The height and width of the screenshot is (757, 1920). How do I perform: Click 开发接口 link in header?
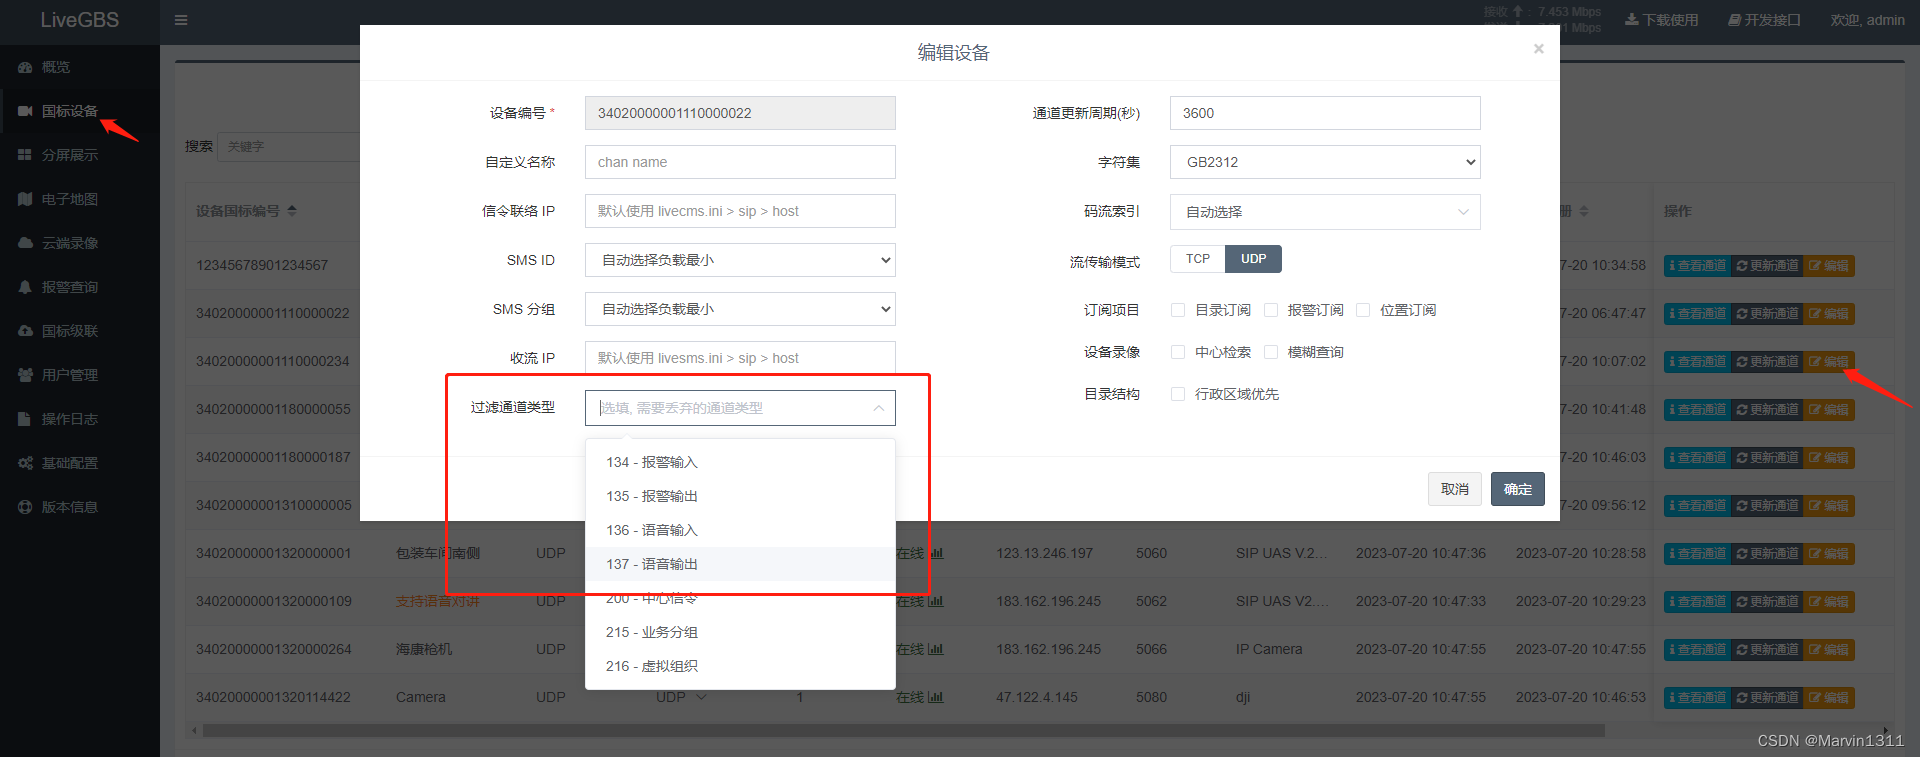(1764, 20)
